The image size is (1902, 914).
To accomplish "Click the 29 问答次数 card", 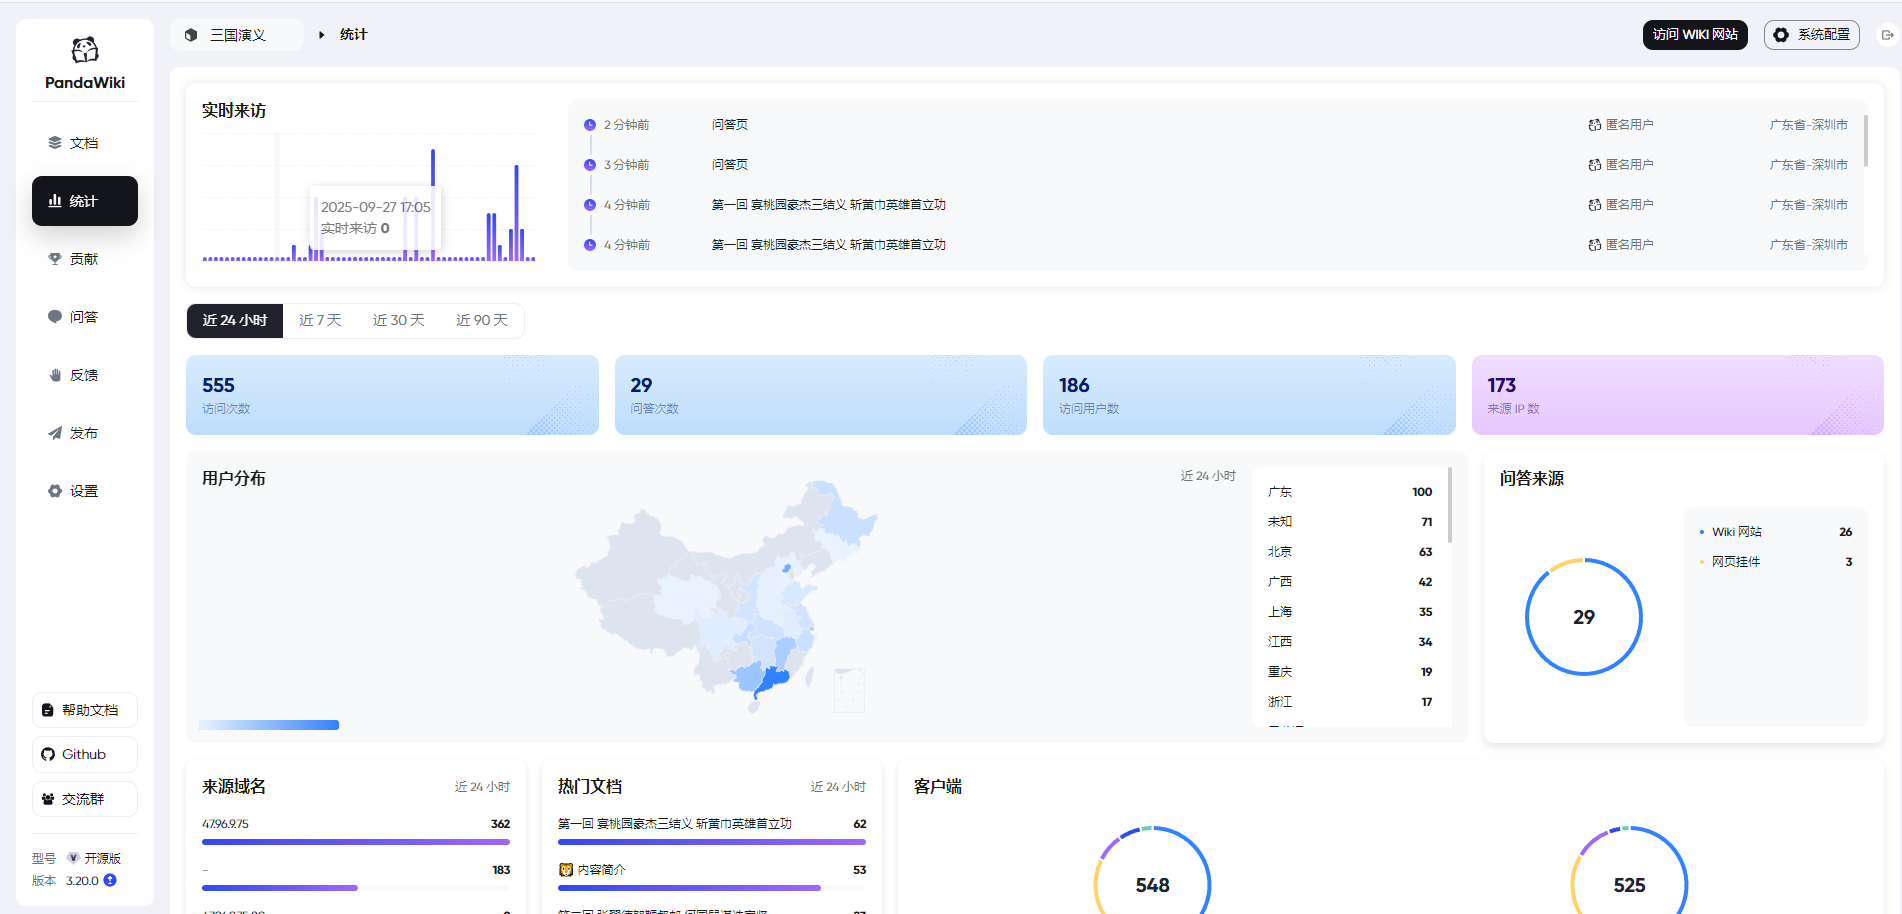I will click(x=820, y=395).
